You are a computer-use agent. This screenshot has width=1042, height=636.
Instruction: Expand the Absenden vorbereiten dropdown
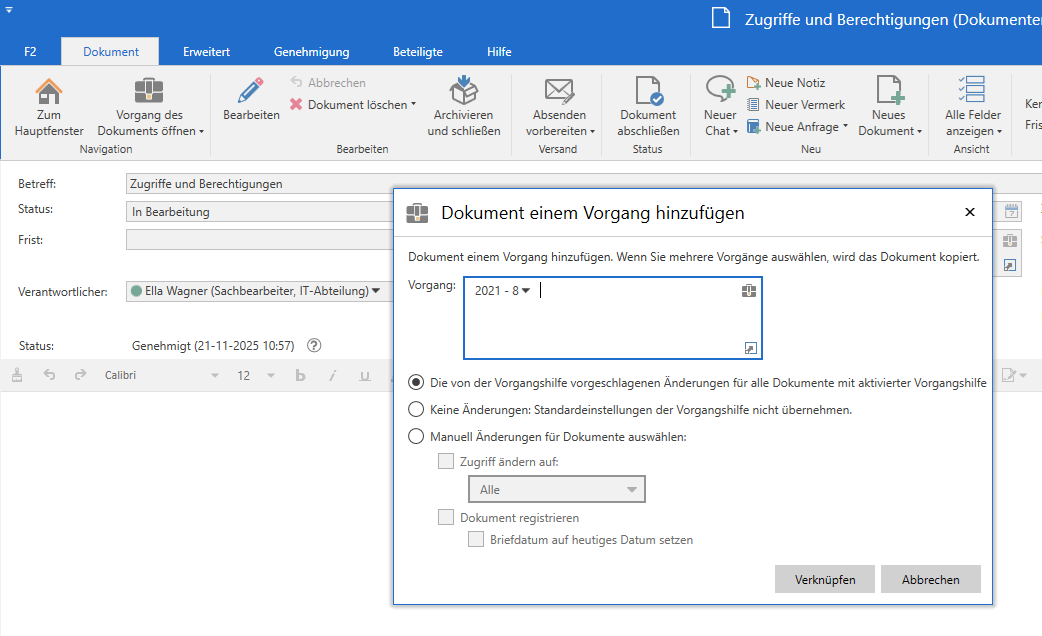click(592, 131)
